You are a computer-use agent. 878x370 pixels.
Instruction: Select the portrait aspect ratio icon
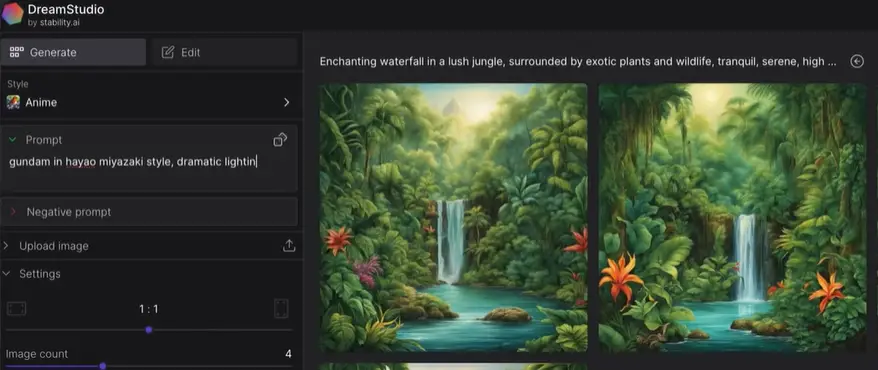tap(281, 308)
